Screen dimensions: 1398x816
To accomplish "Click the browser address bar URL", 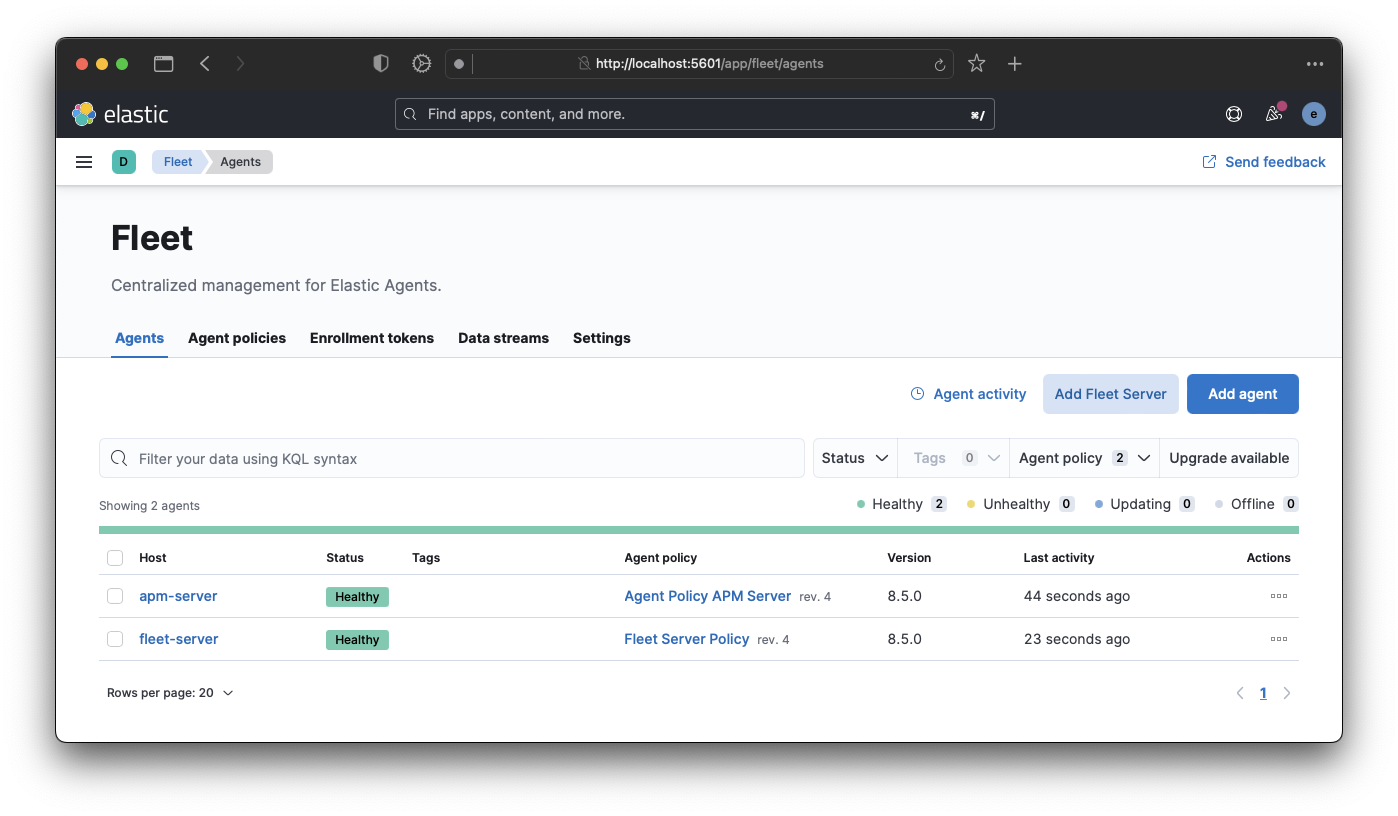I will click(x=709, y=64).
